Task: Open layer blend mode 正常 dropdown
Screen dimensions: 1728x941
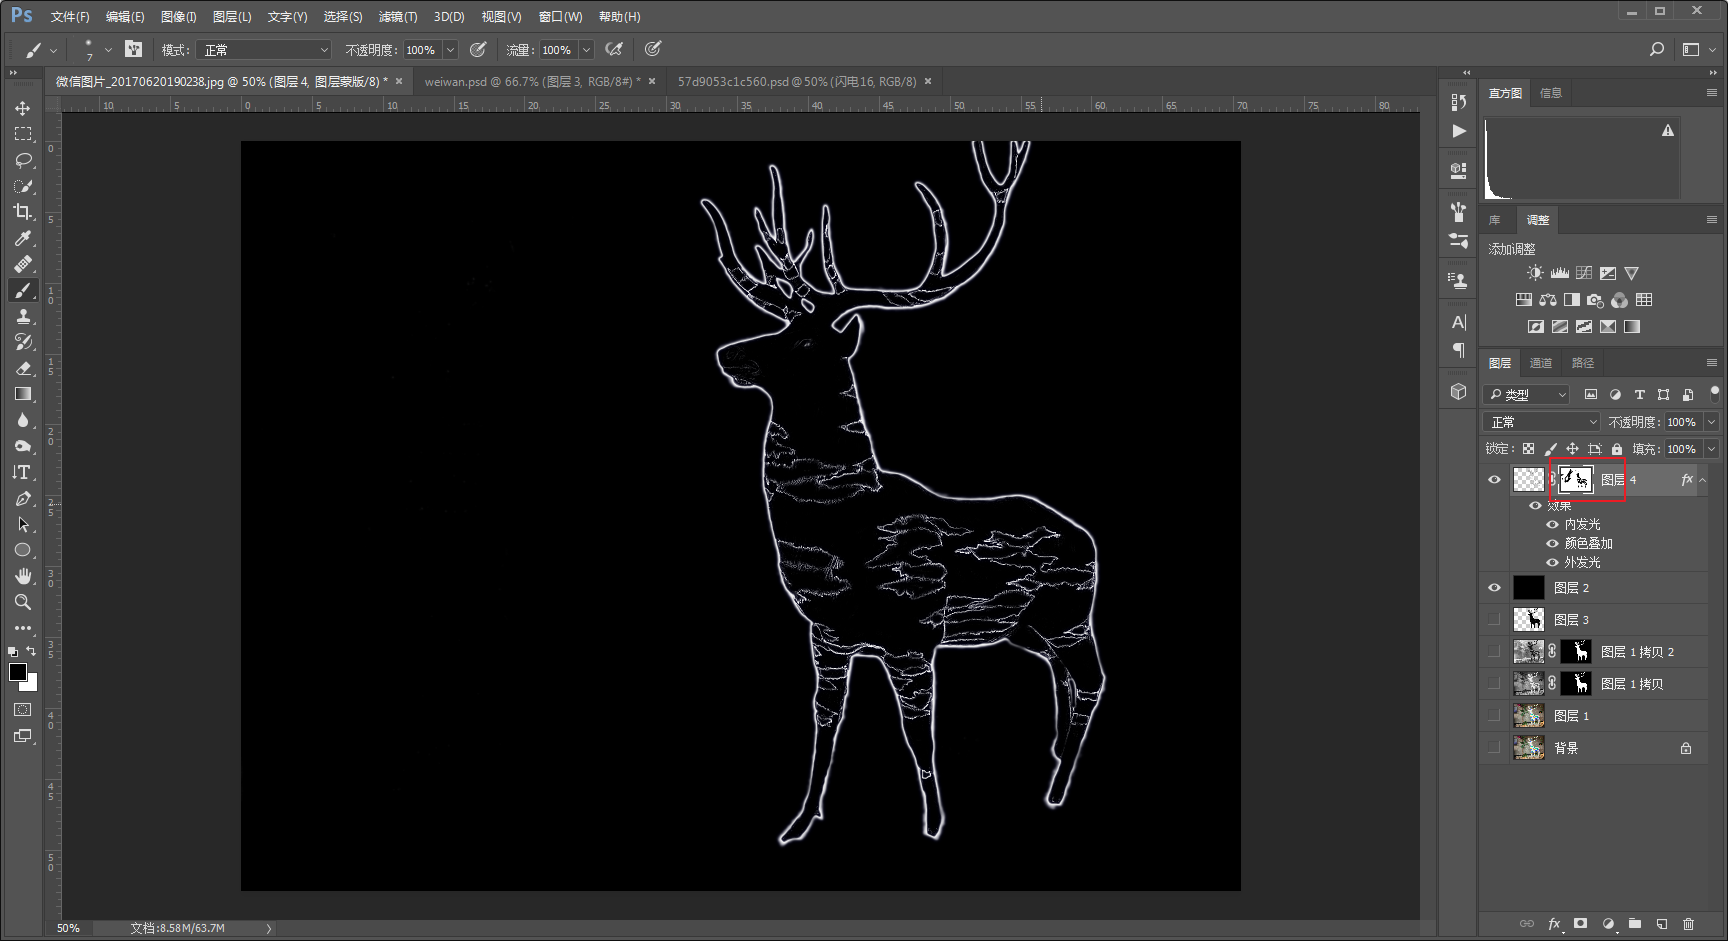Action: 1542,422
